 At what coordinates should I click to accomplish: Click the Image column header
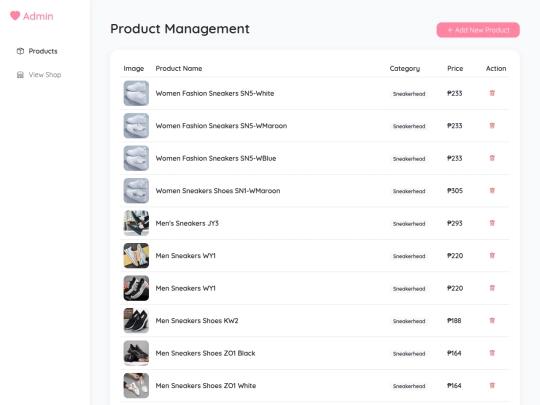(134, 69)
